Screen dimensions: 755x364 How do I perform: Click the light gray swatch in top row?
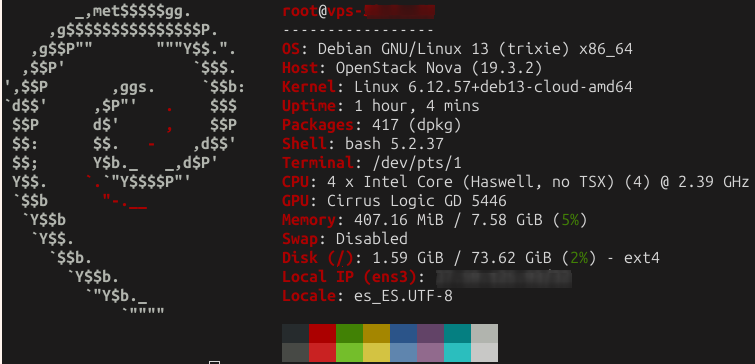[484, 333]
